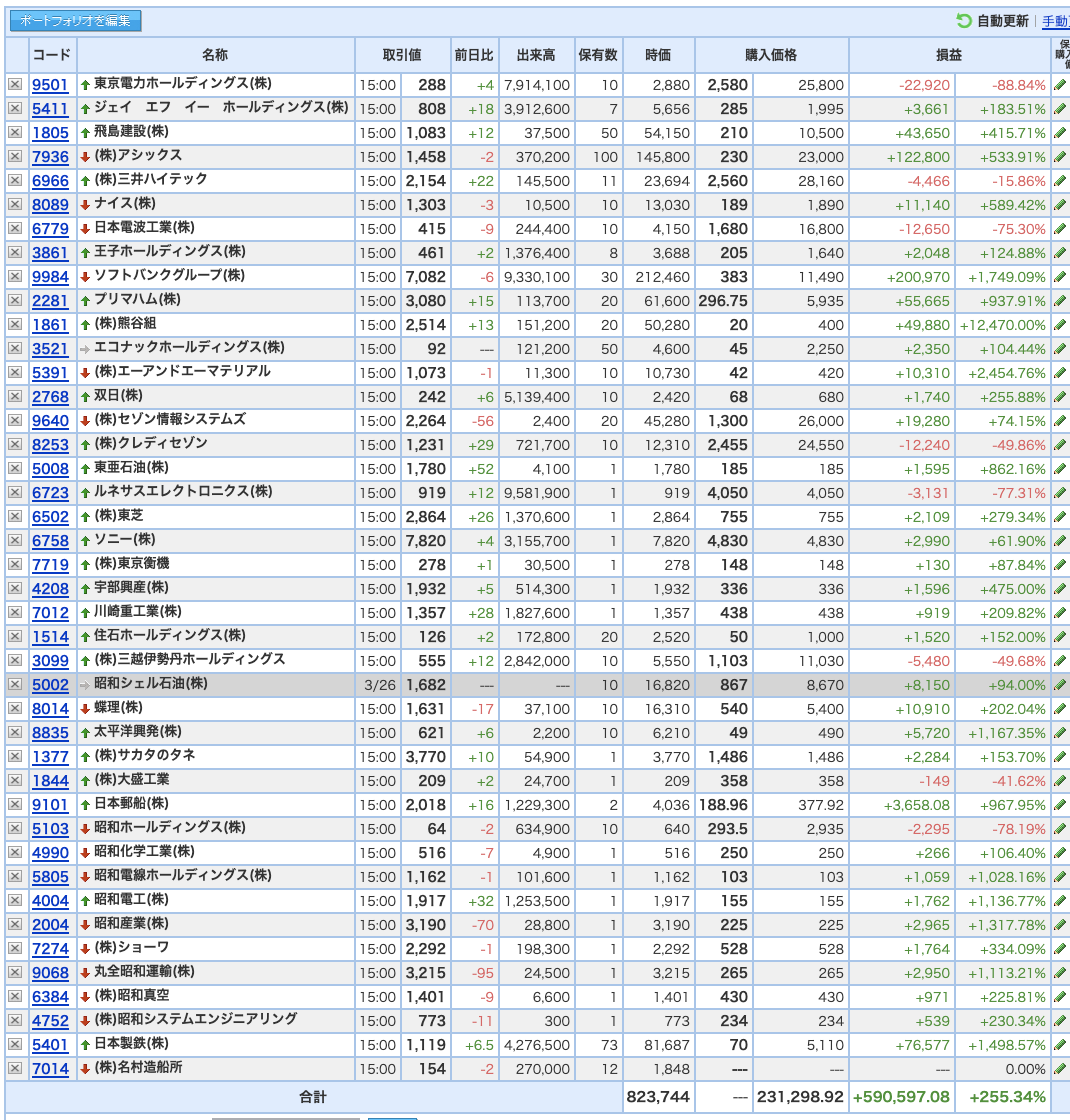
Task: Click 昭和シェル石油 trade date 3/26
Action: click(x=380, y=685)
